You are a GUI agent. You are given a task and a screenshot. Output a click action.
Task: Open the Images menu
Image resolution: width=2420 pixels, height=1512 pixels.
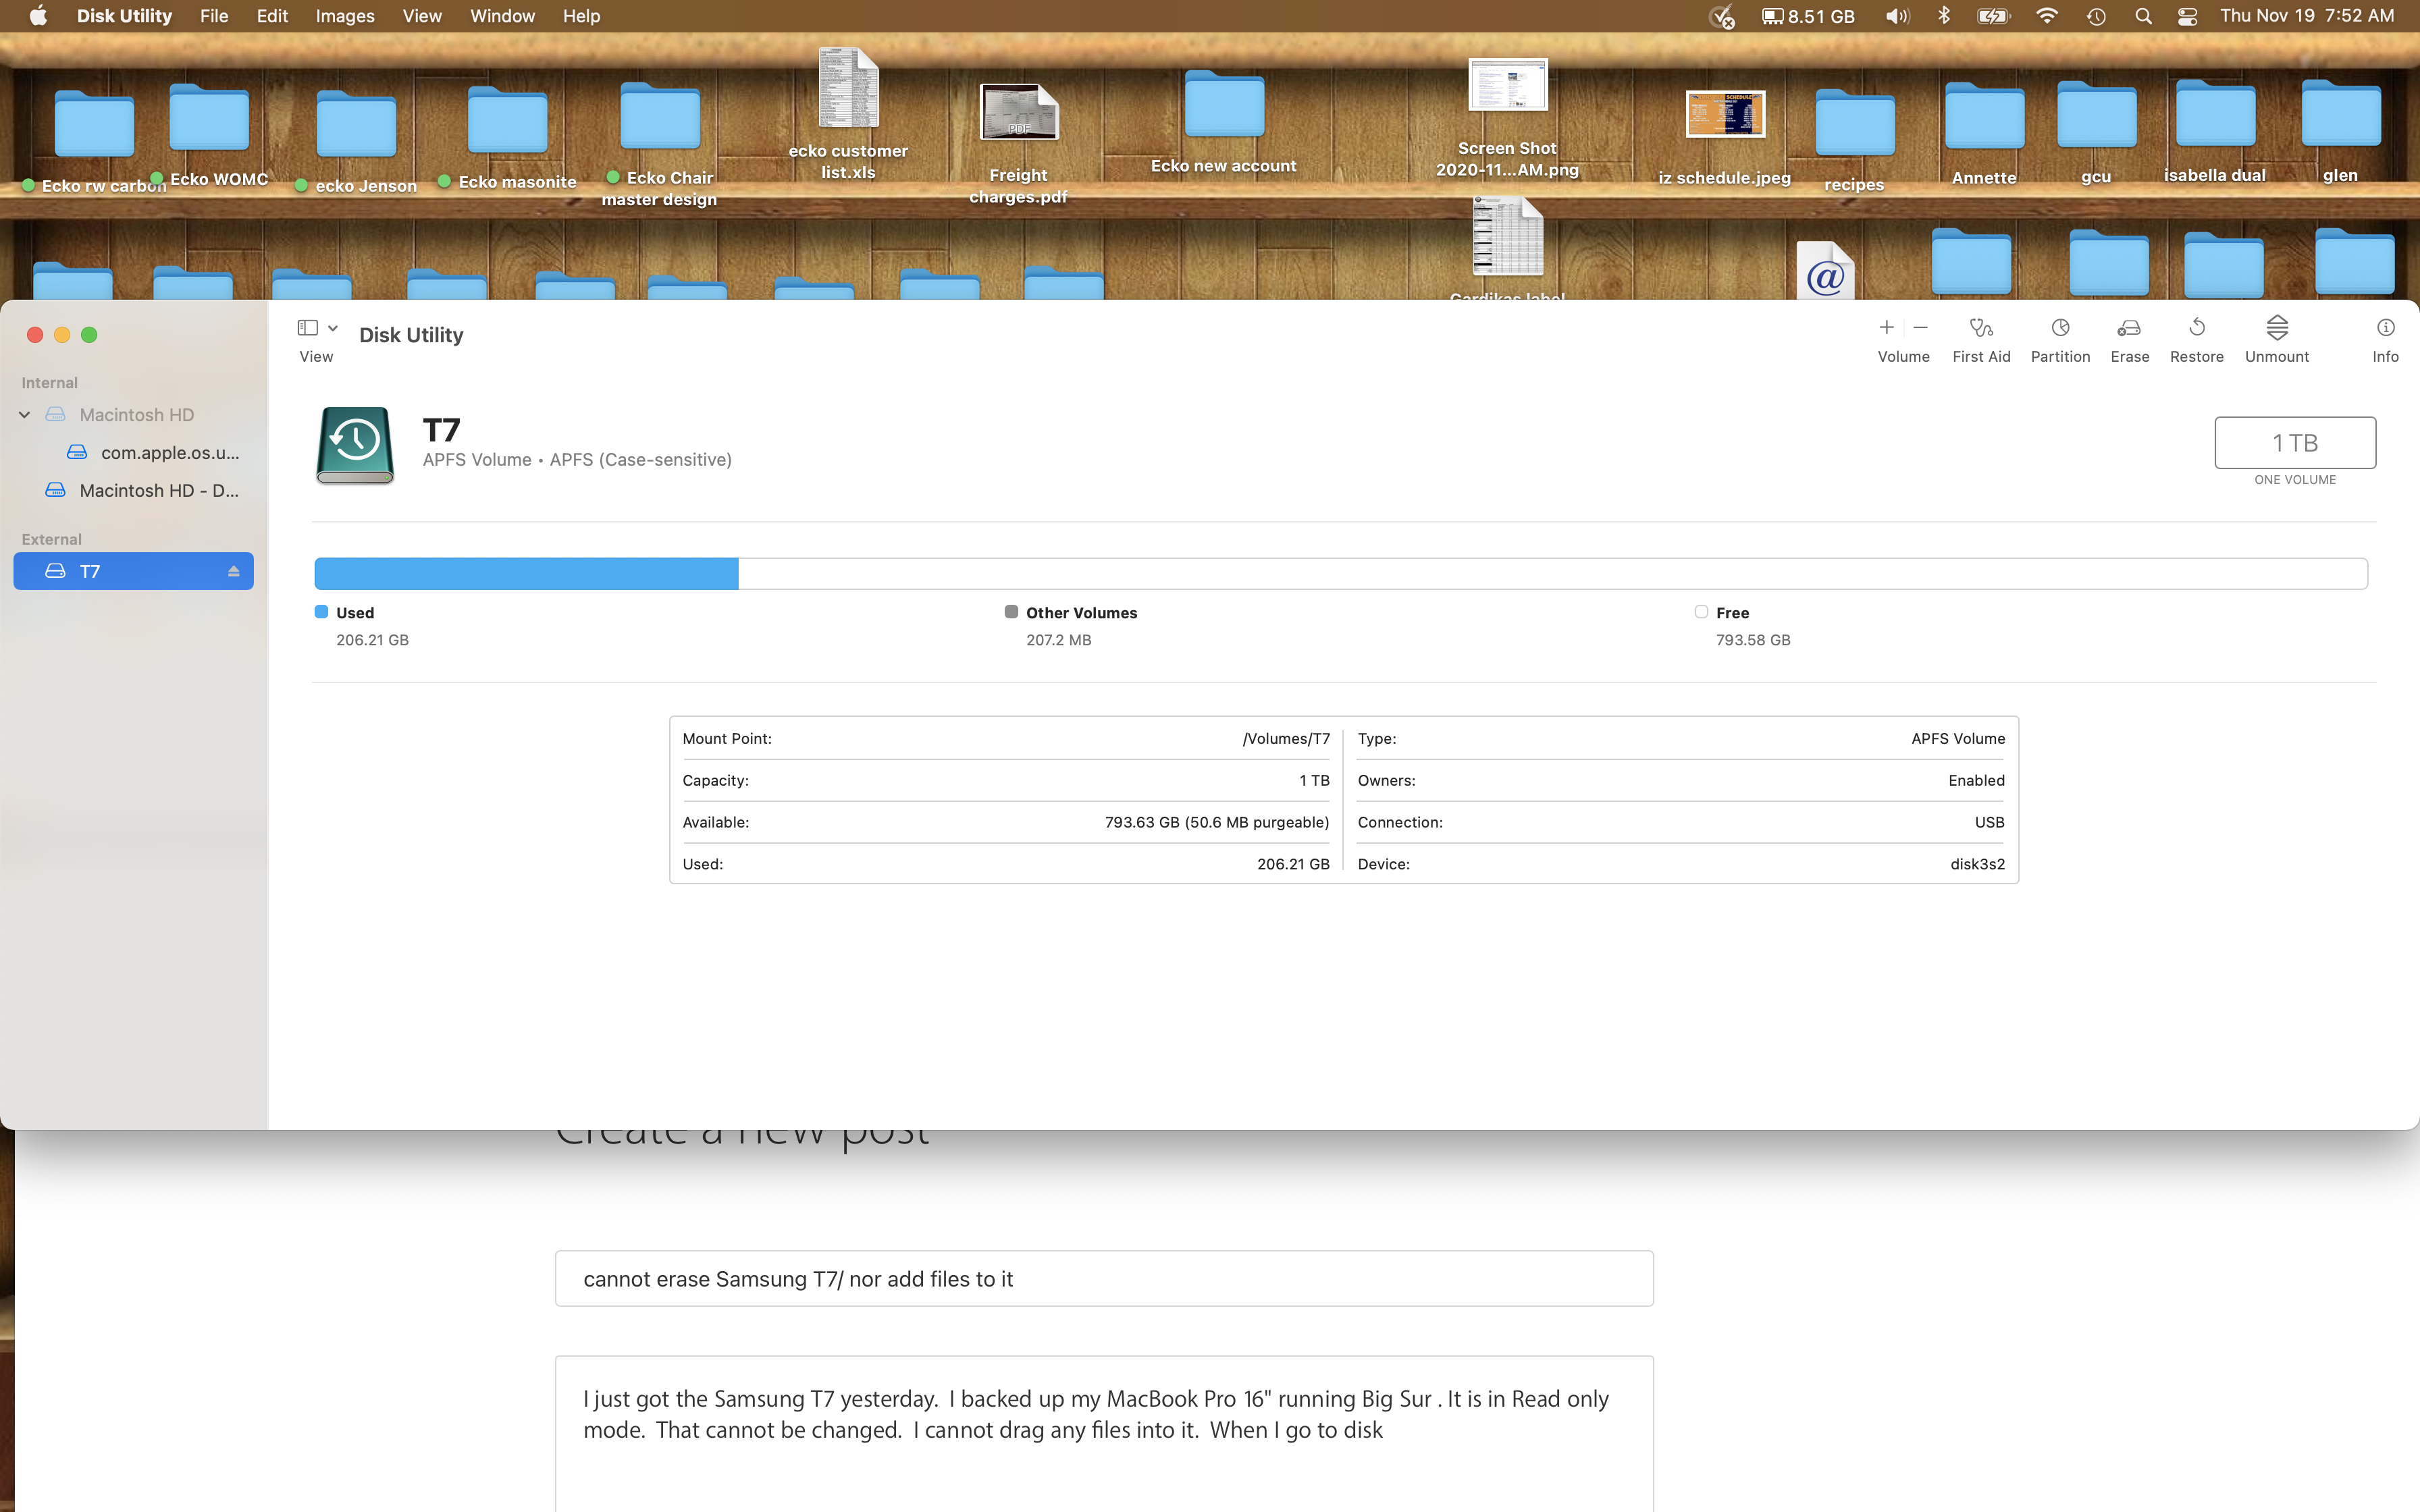[344, 16]
